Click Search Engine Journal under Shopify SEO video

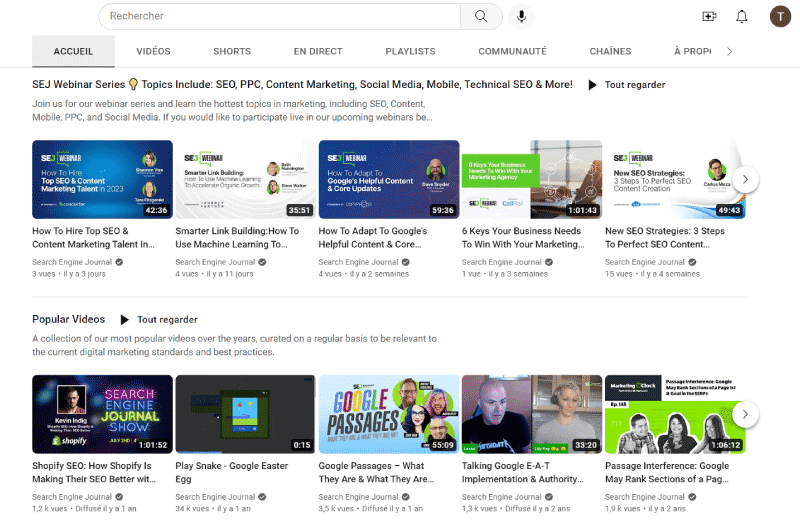tap(72, 497)
